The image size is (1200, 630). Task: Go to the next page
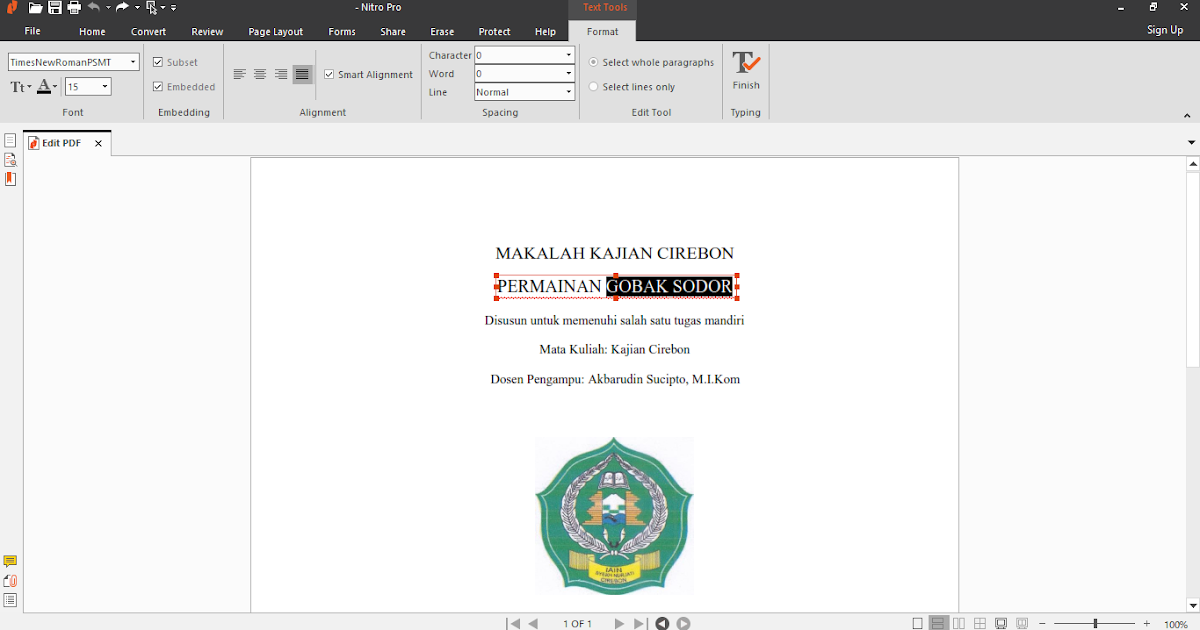pyautogui.click(x=619, y=623)
